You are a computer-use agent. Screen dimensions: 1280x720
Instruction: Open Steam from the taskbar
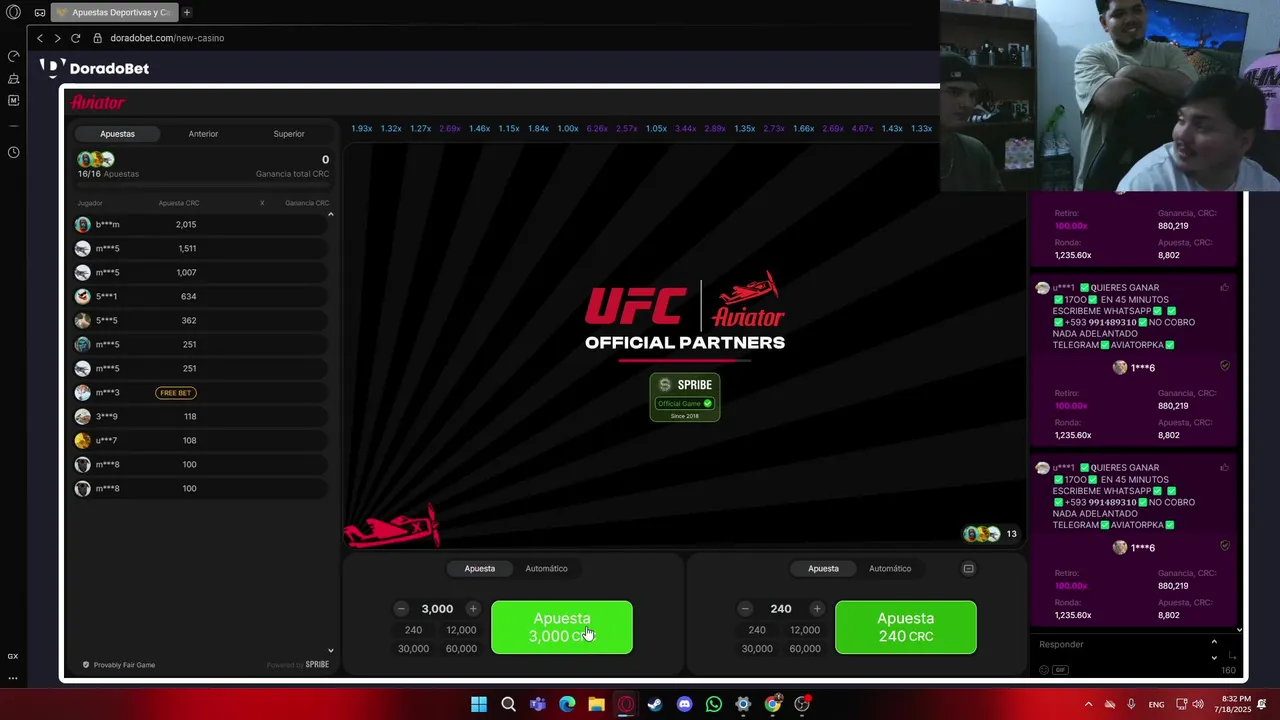(x=654, y=704)
